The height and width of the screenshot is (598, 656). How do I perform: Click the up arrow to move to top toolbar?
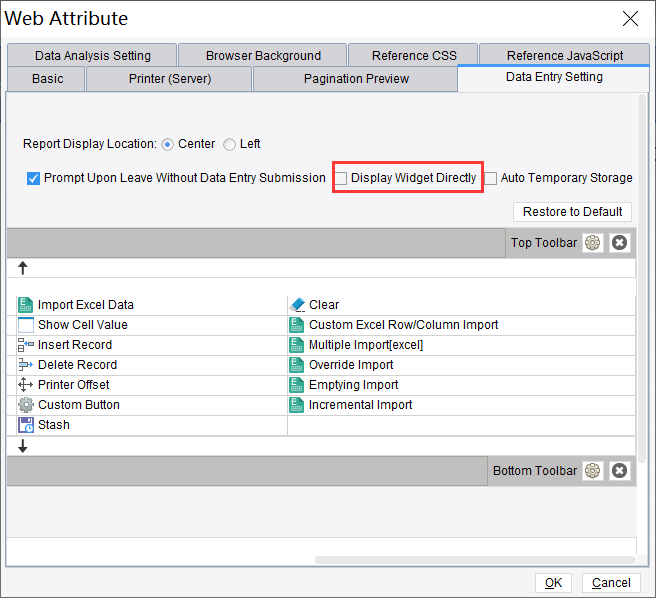pyautogui.click(x=23, y=268)
